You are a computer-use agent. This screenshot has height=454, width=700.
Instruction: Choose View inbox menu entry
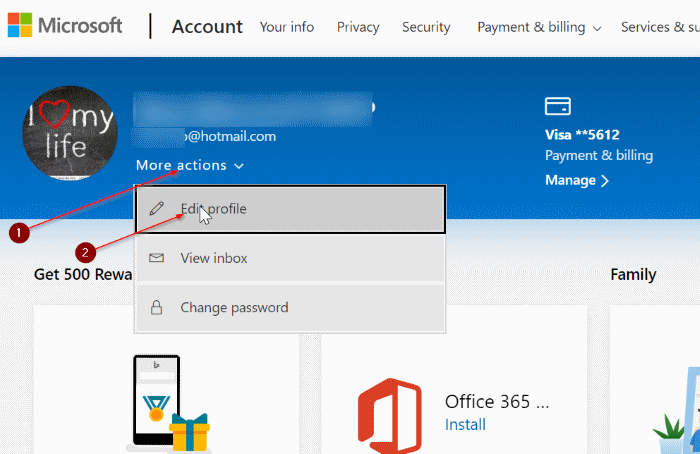tap(290, 258)
